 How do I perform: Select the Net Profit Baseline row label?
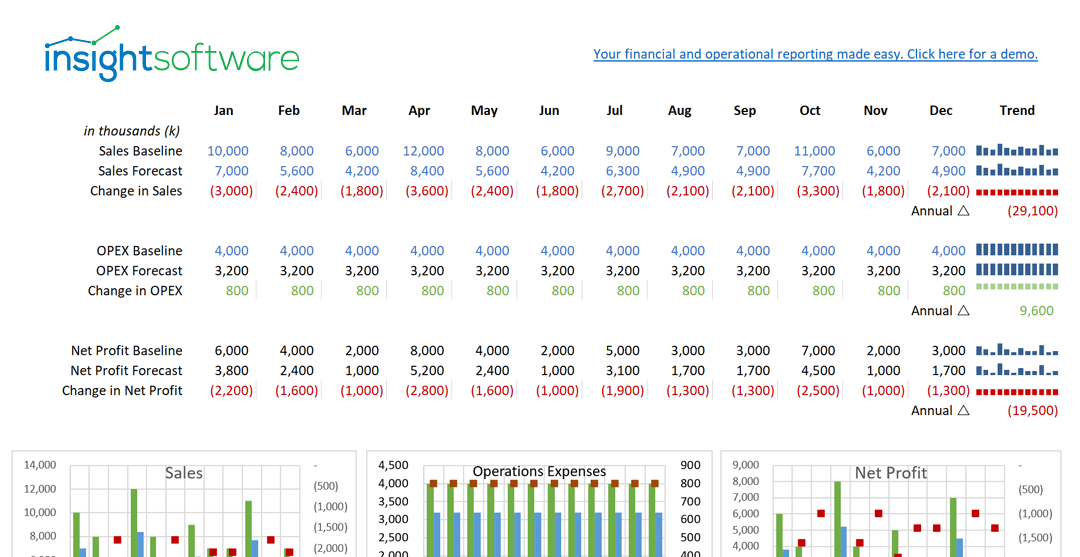click(x=127, y=350)
